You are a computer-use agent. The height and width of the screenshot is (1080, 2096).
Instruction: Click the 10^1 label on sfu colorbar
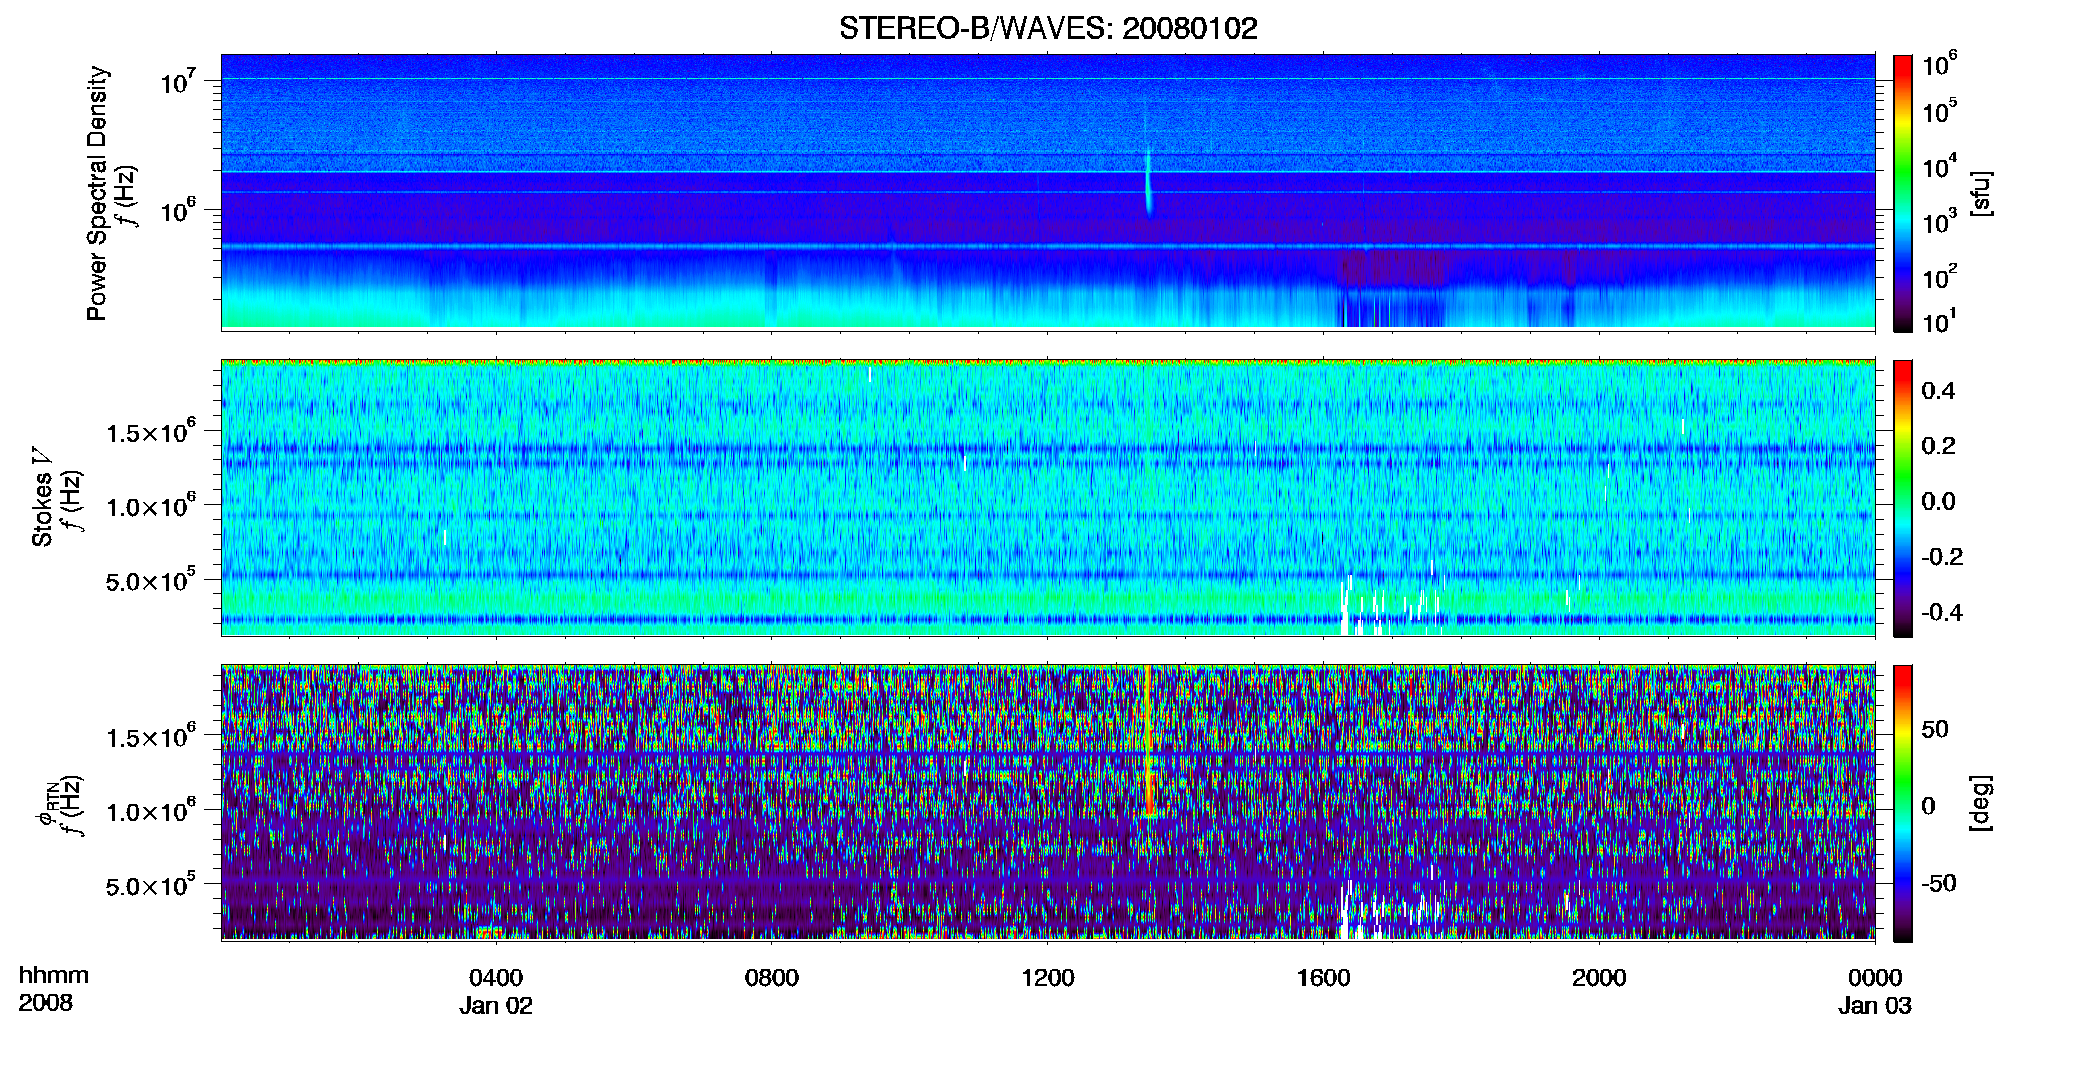coord(1940,322)
